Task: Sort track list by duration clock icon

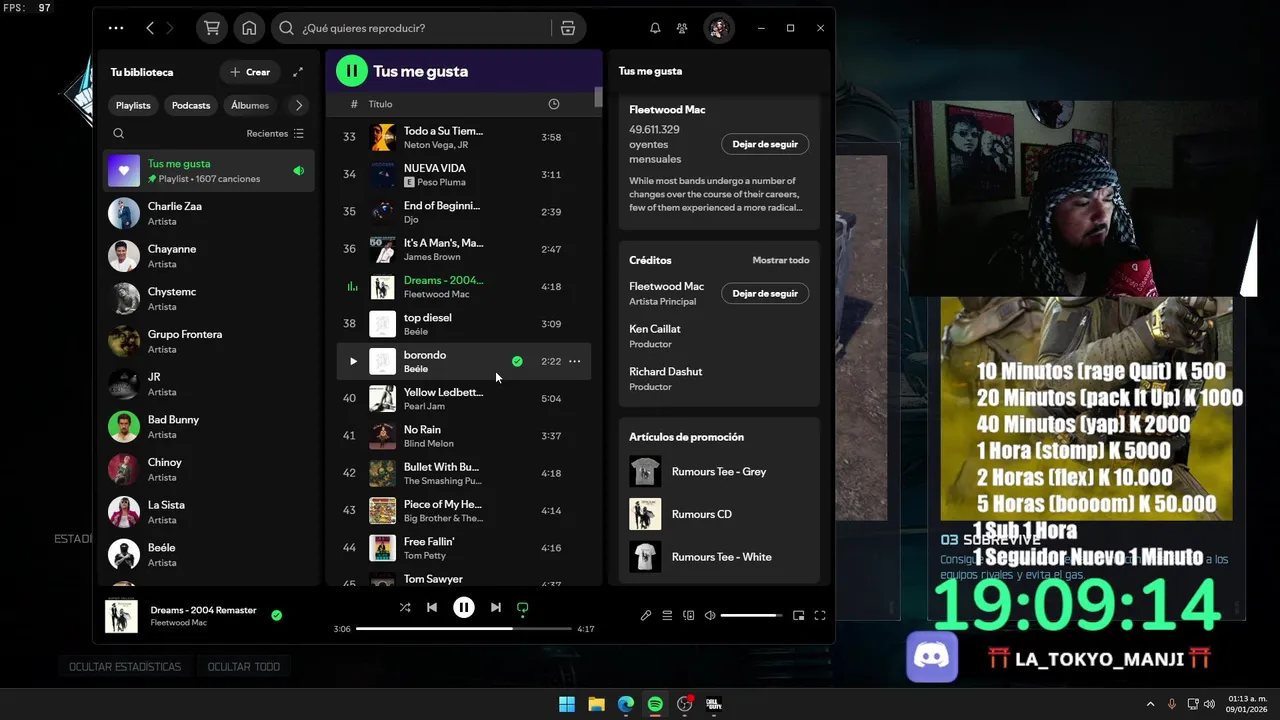Action: tap(554, 104)
